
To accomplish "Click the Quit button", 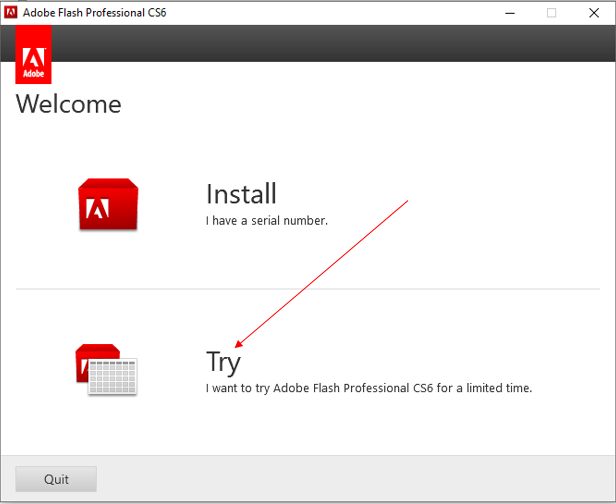I will [x=56, y=479].
